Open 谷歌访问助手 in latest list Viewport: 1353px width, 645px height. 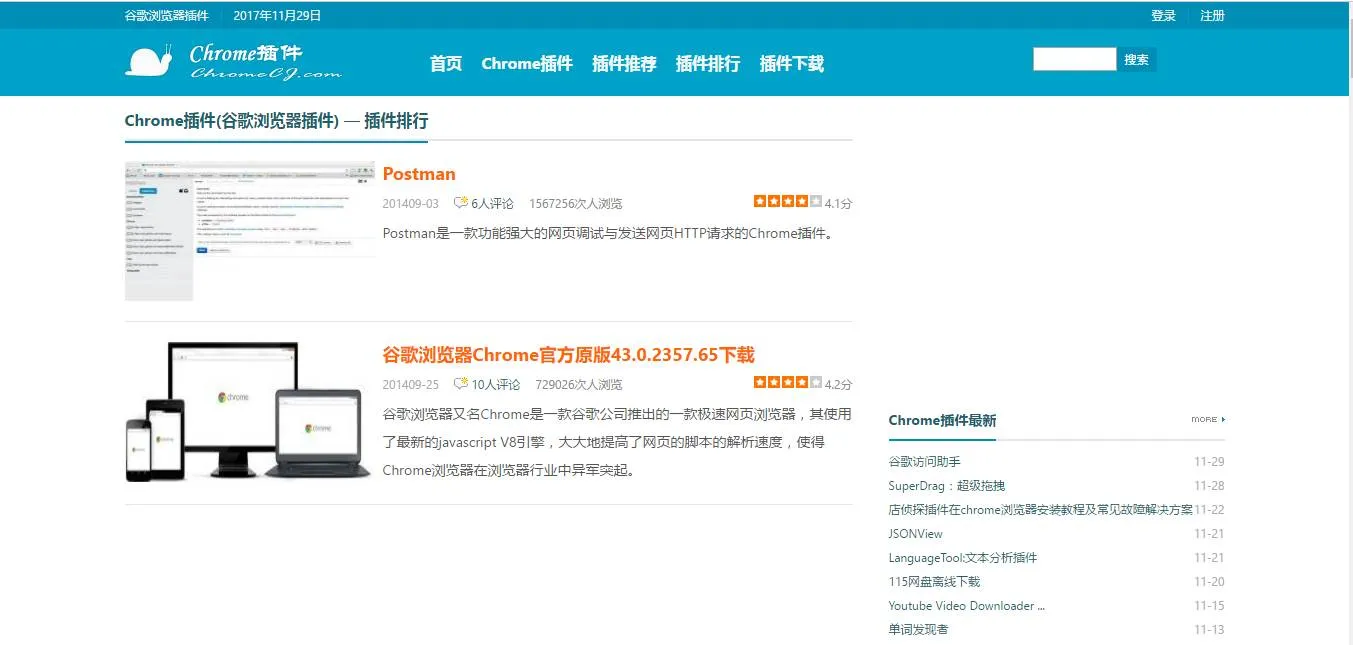924,462
